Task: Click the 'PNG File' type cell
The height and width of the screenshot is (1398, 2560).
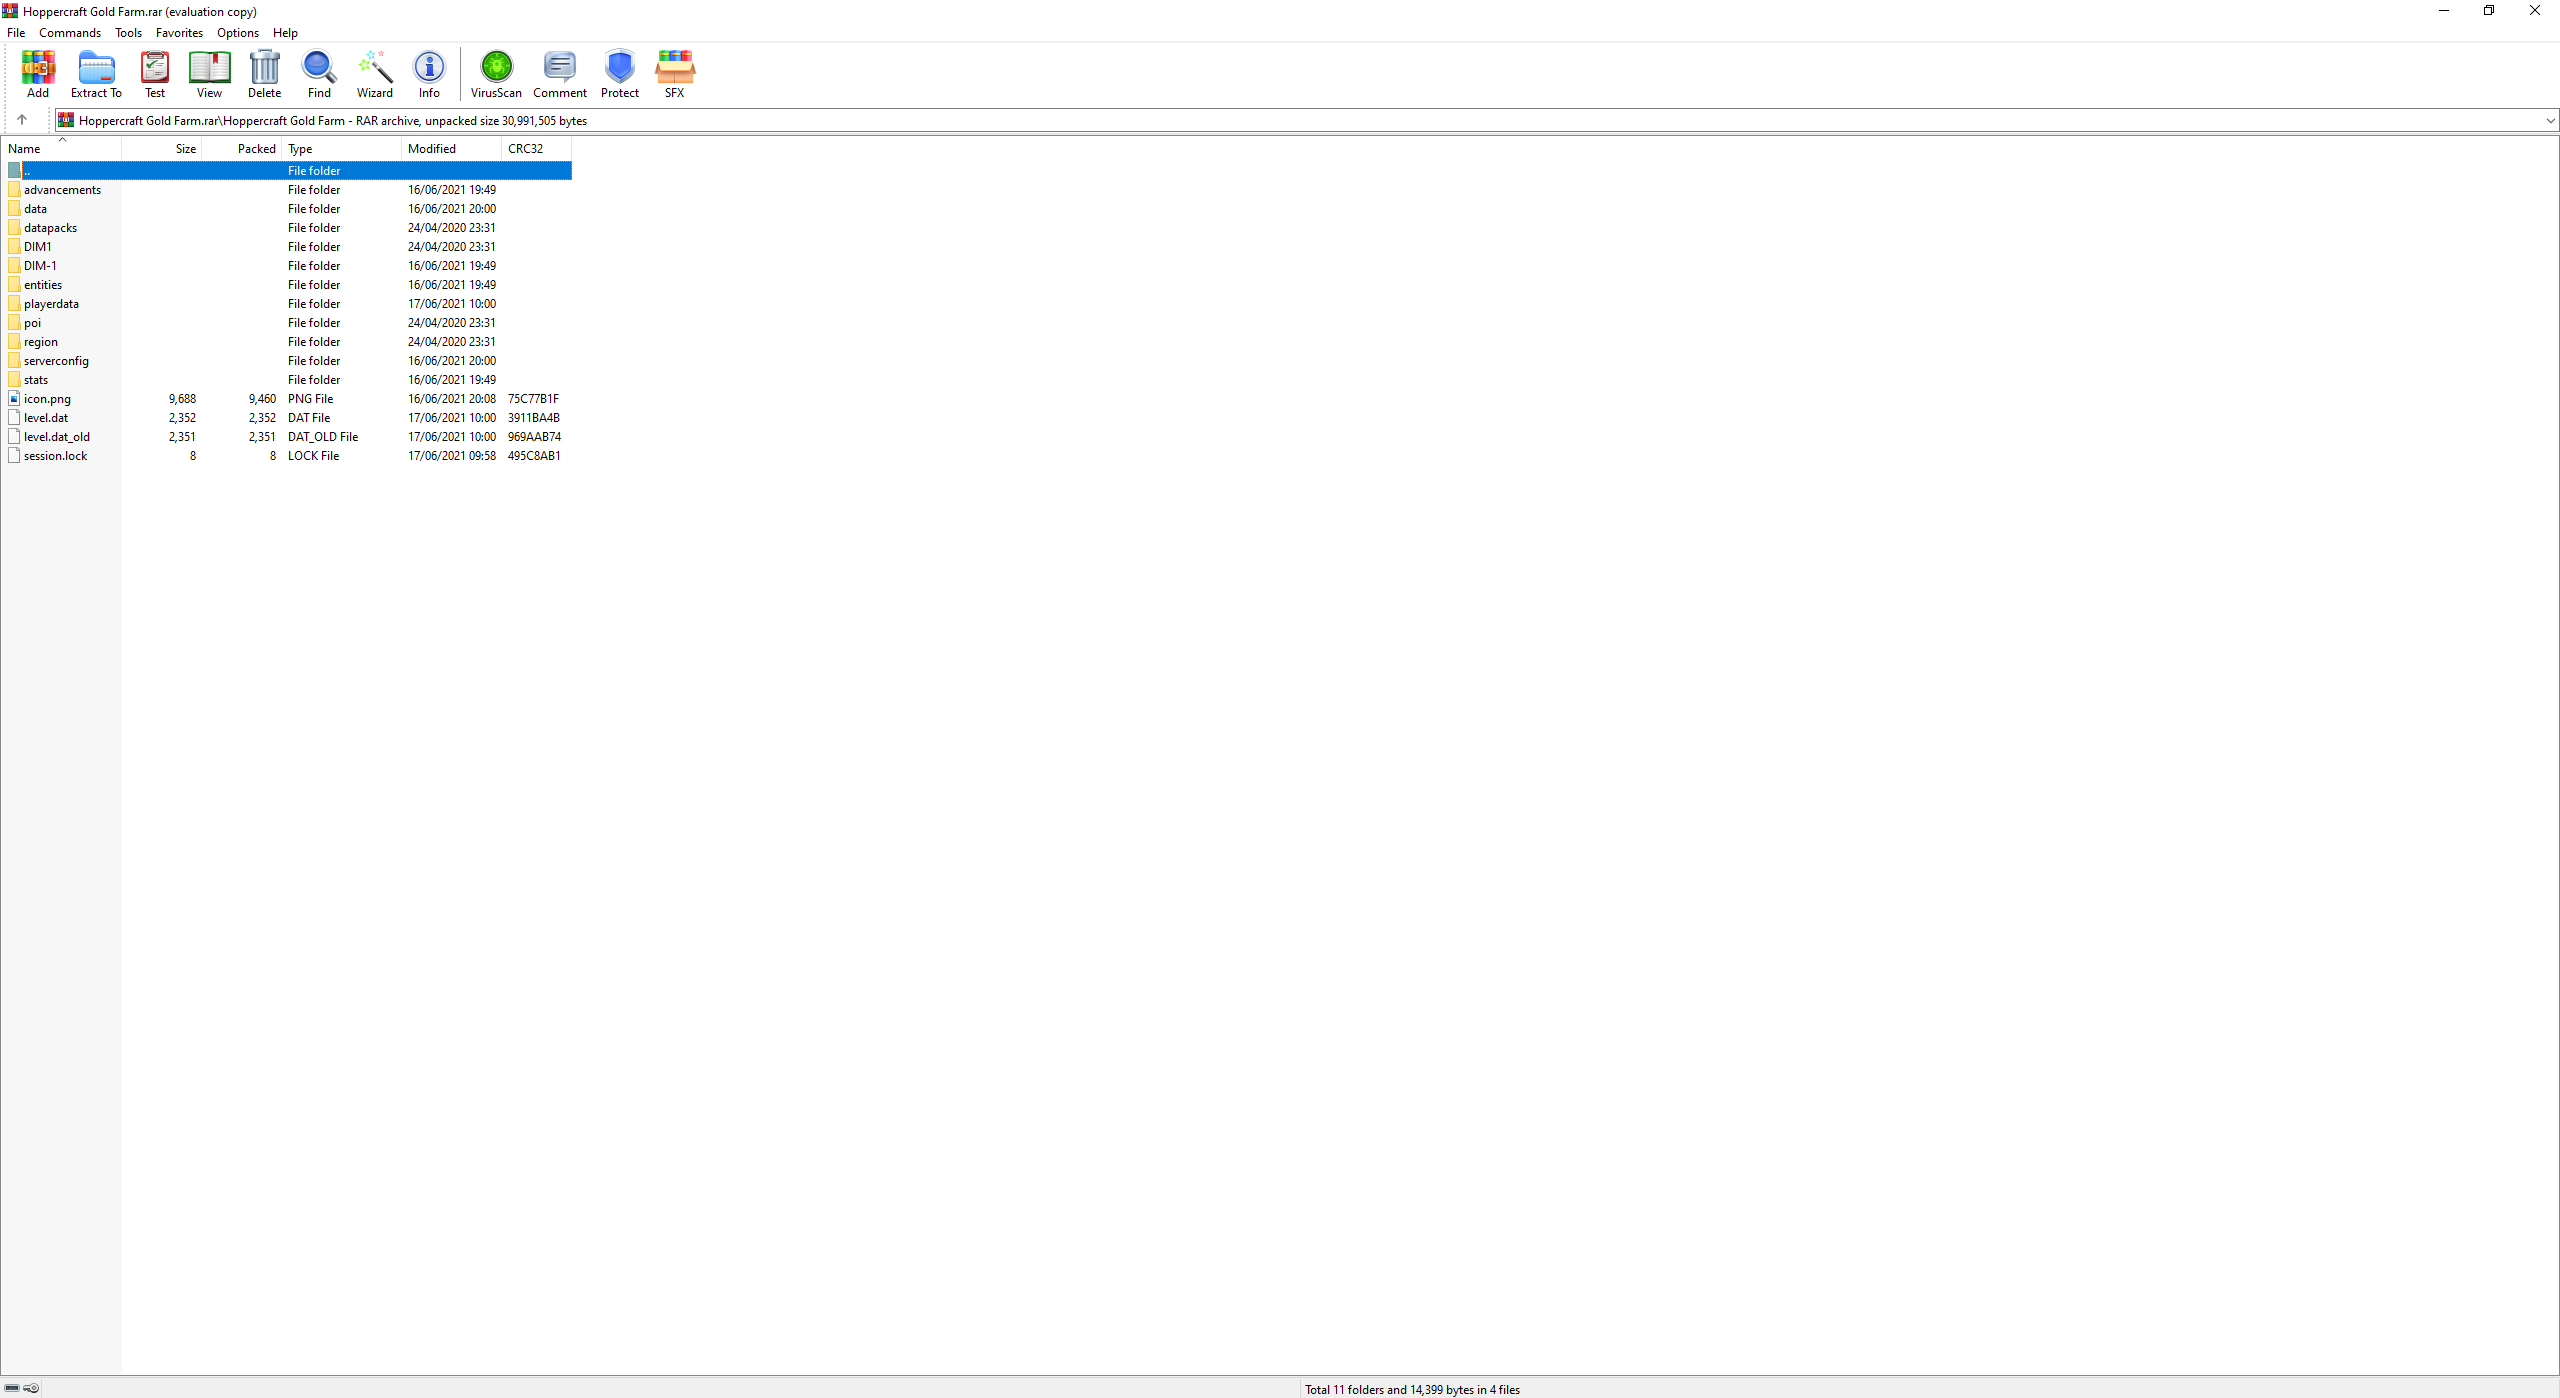Action: pos(310,399)
